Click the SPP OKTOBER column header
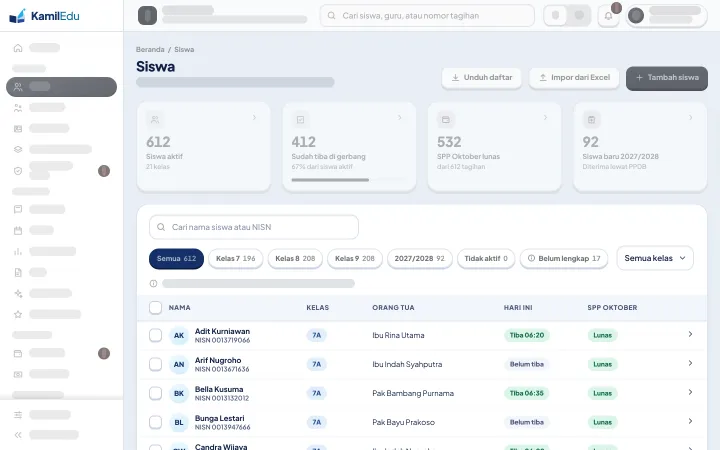The height and width of the screenshot is (450, 720). (612, 308)
